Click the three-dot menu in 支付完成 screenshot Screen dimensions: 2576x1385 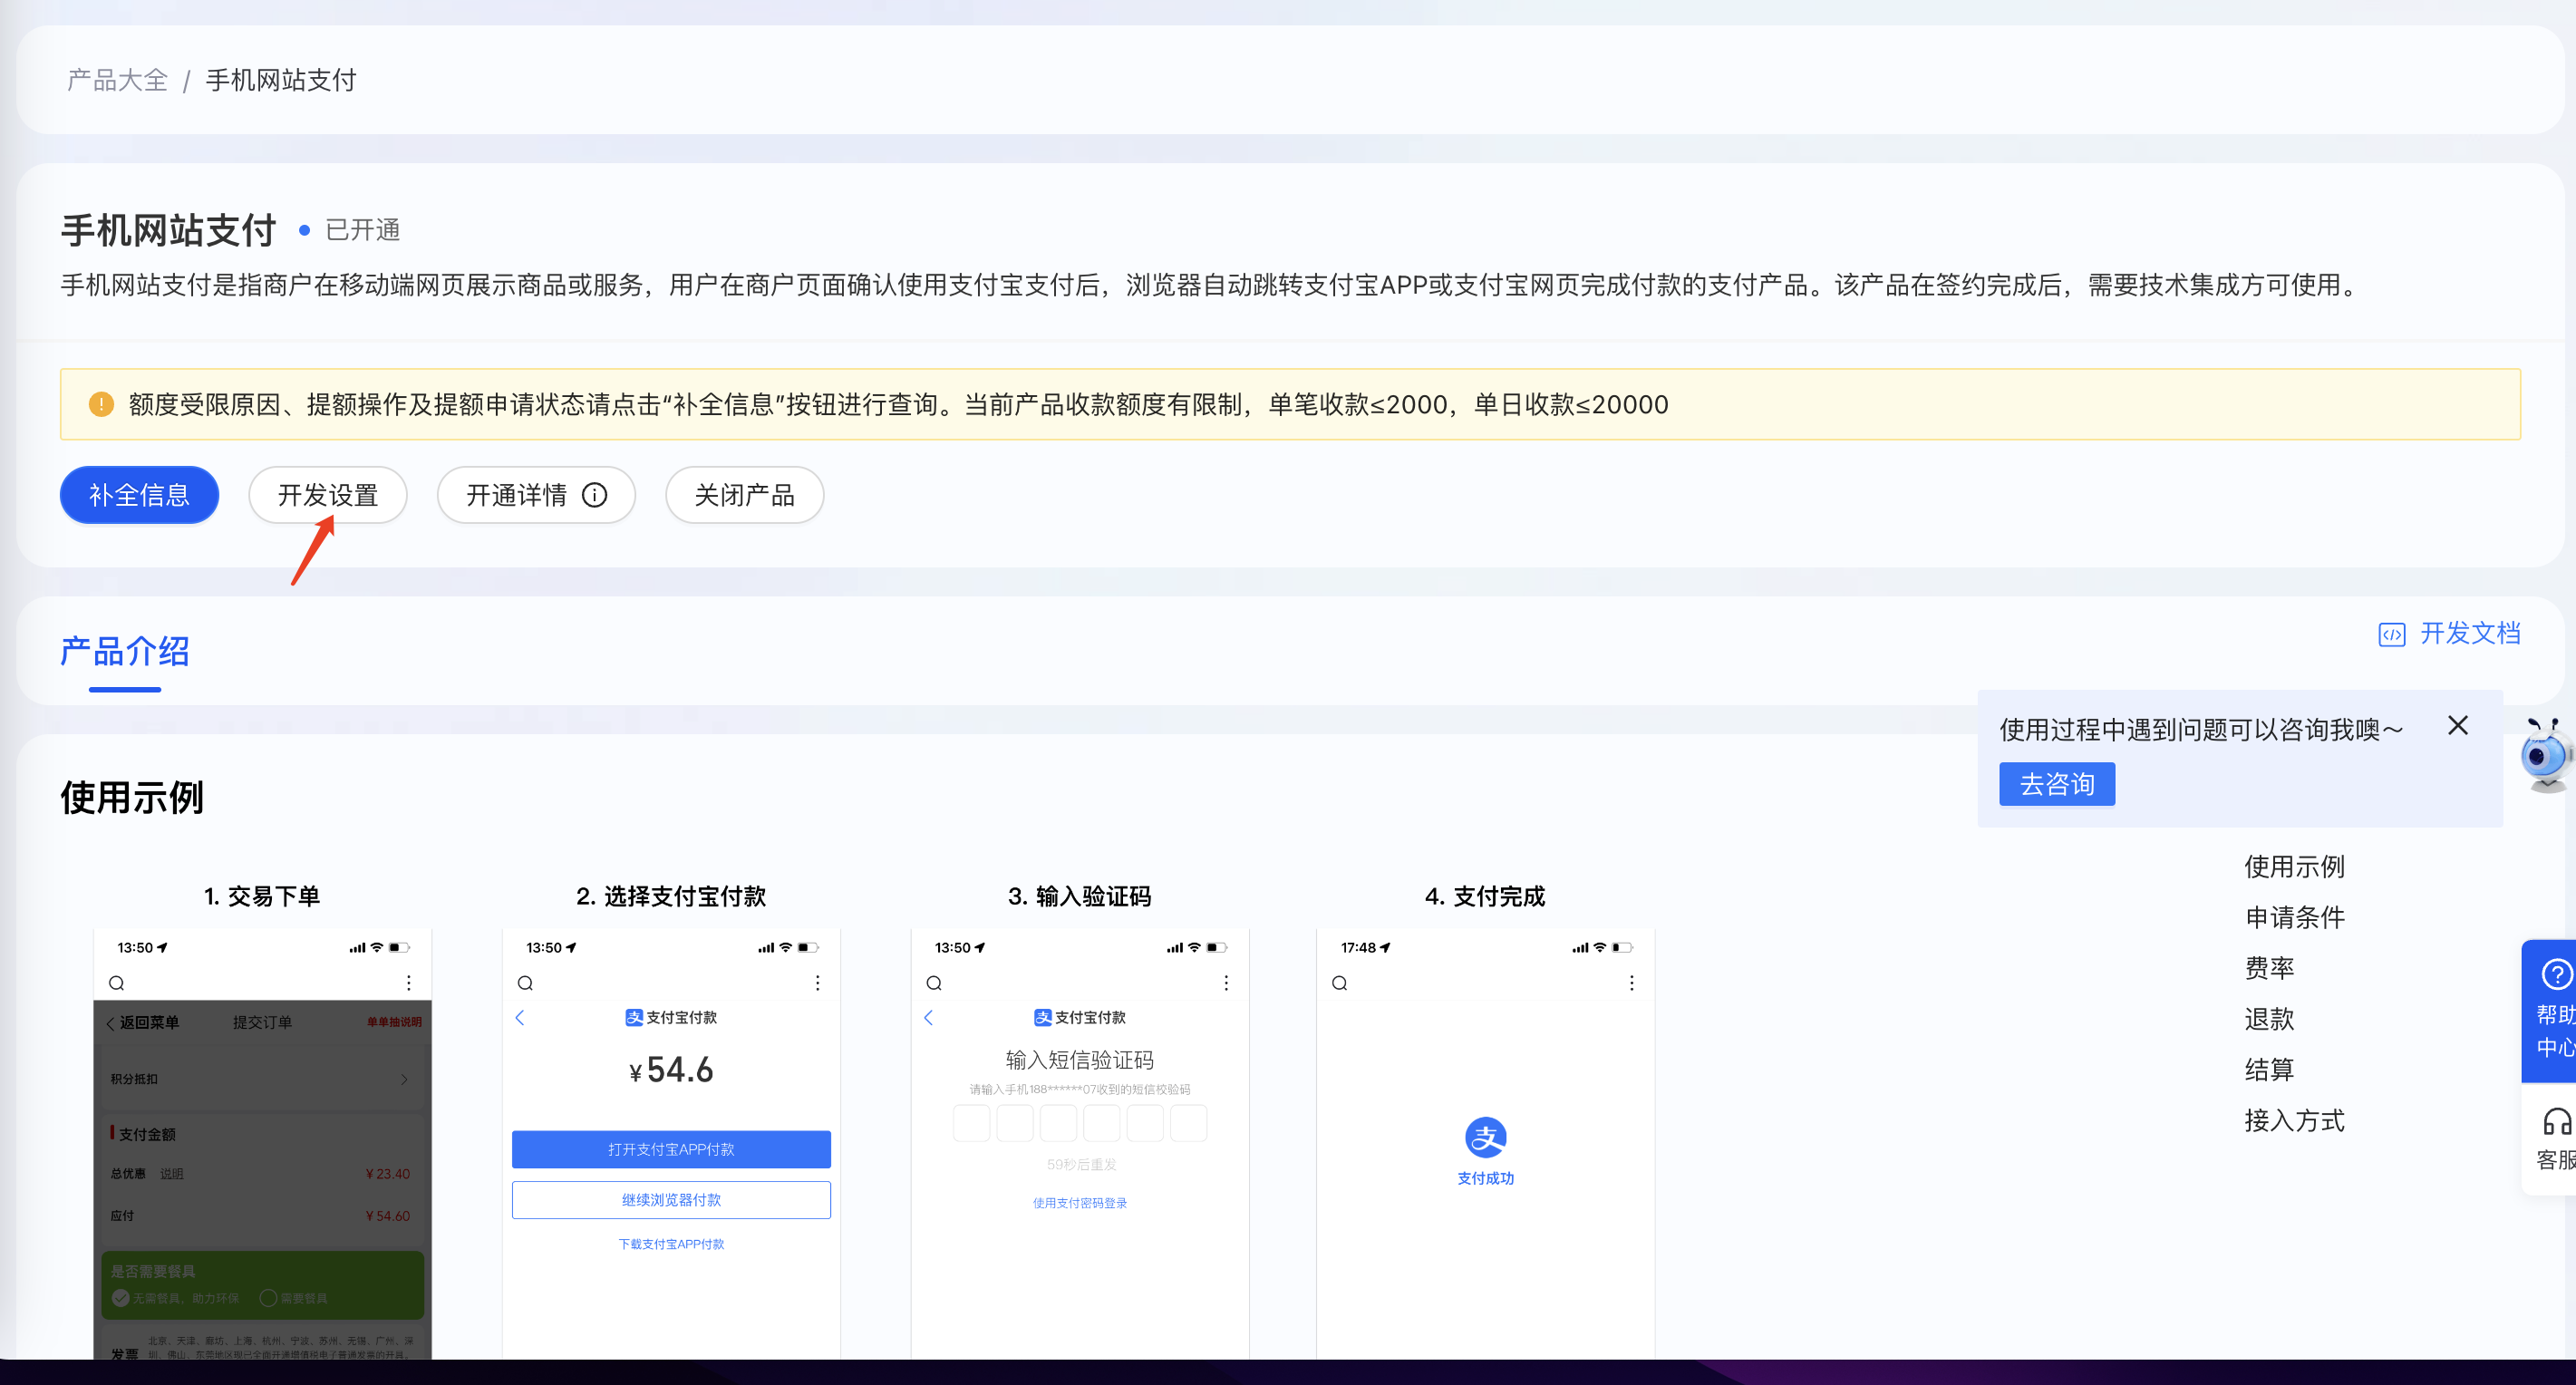[x=1632, y=983]
